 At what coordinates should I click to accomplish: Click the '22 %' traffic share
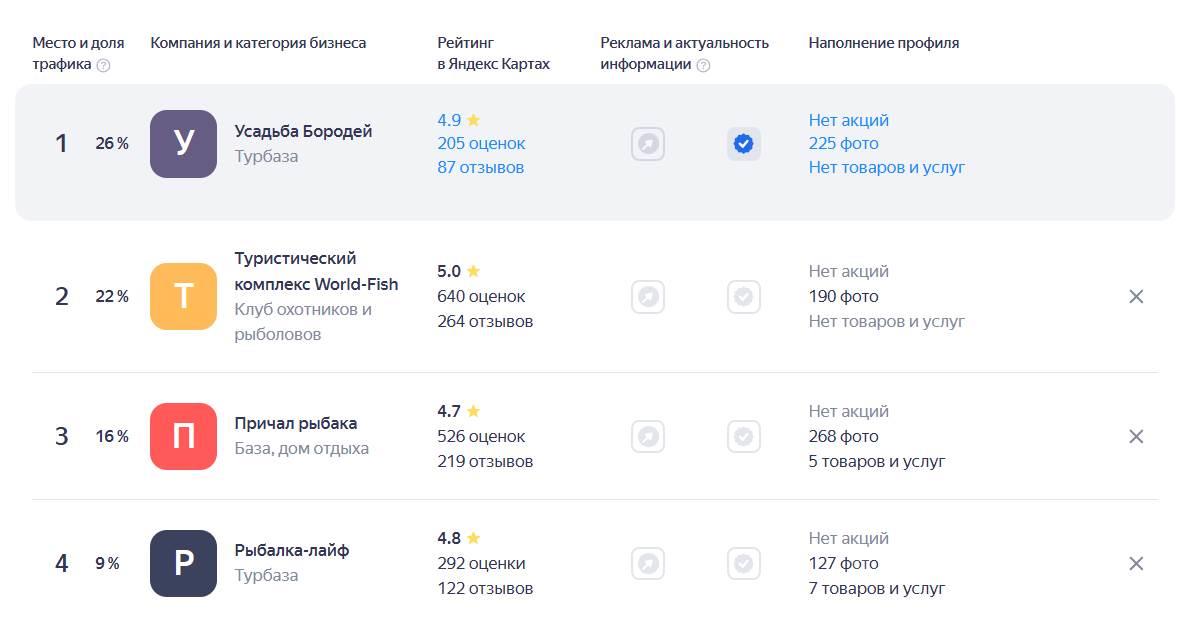click(x=112, y=296)
